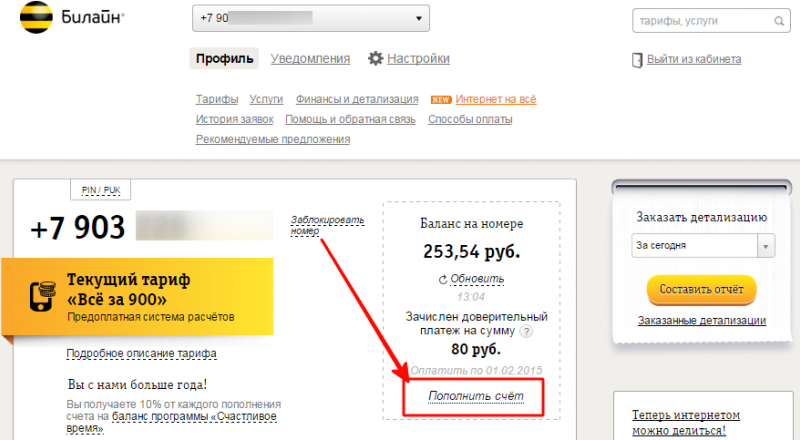Click Пополнить счёт link

476,396
